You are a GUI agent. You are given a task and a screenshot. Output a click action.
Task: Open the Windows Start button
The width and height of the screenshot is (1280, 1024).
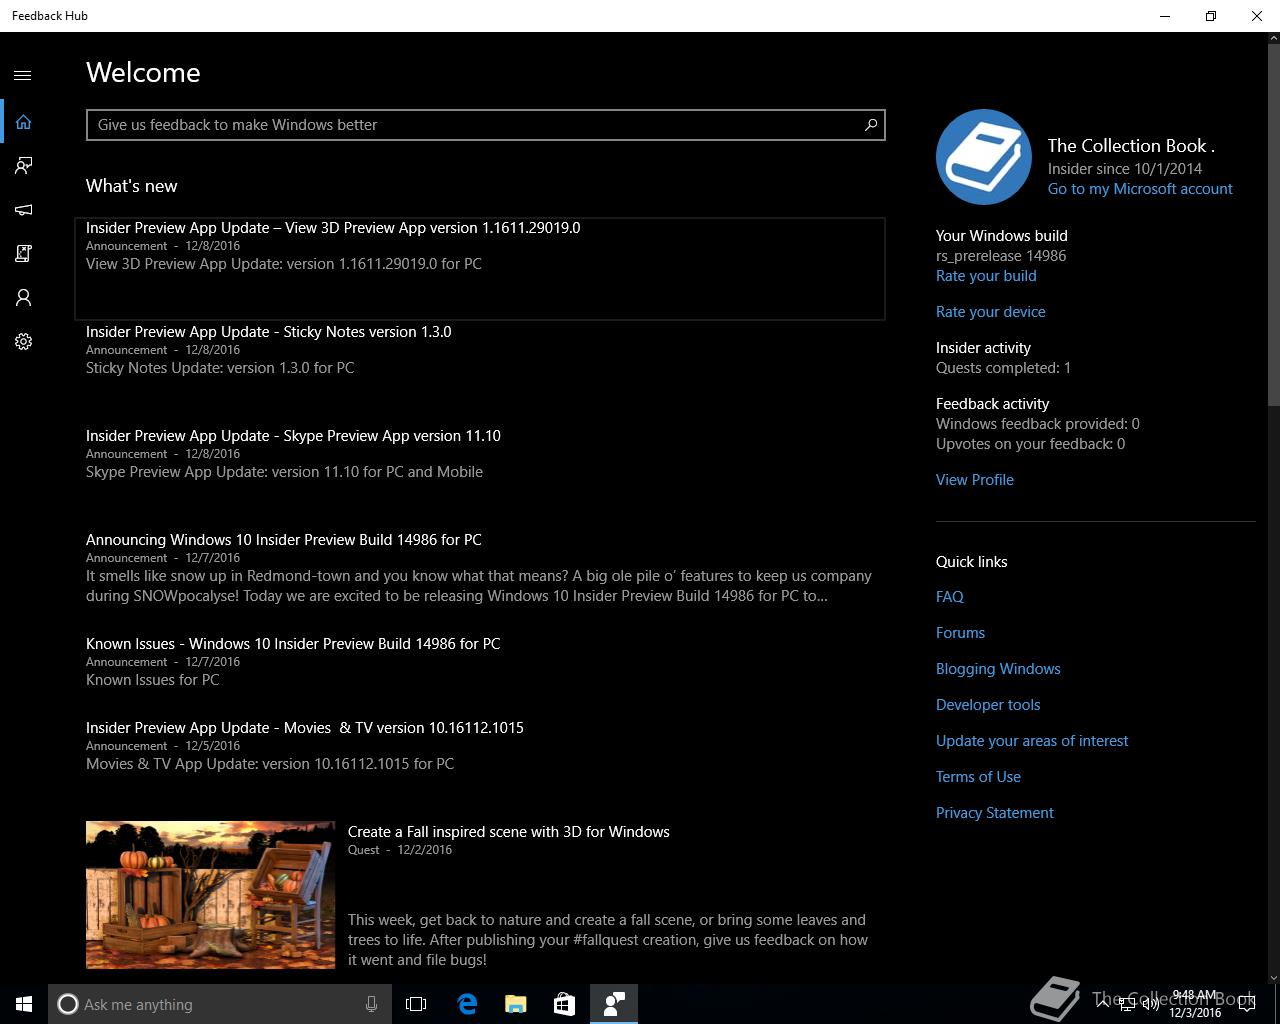pos(24,1004)
